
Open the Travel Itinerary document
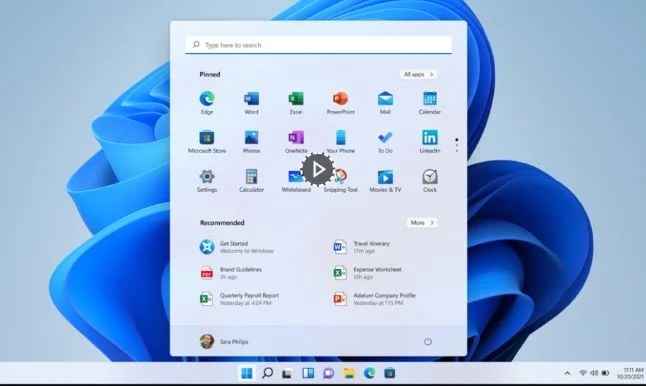tap(362, 247)
